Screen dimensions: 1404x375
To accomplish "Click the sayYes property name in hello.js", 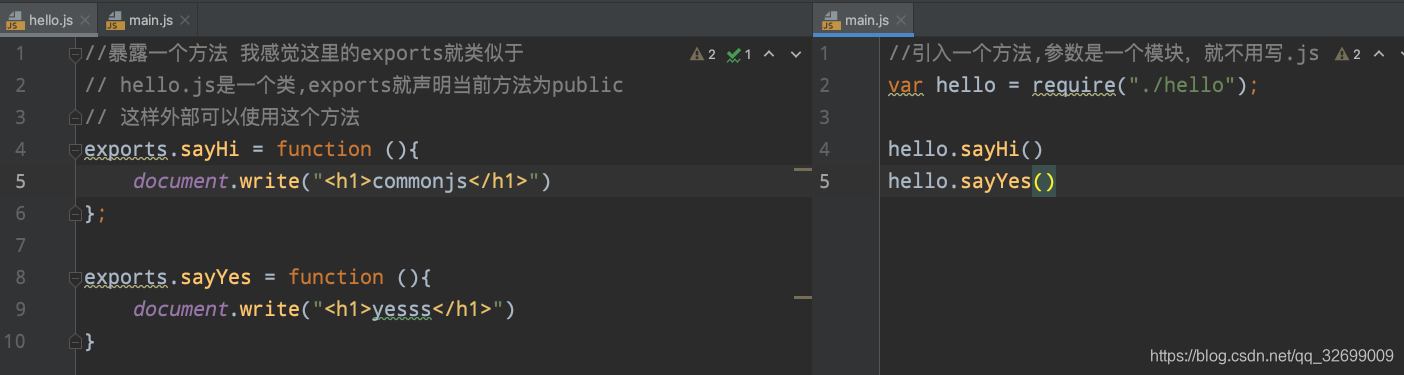I will [216, 277].
